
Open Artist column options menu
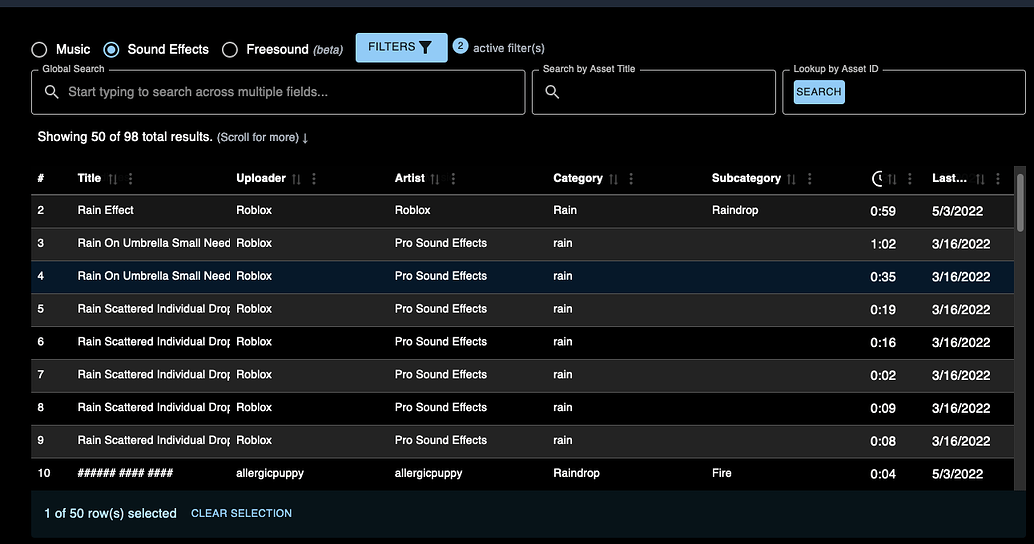click(453, 179)
